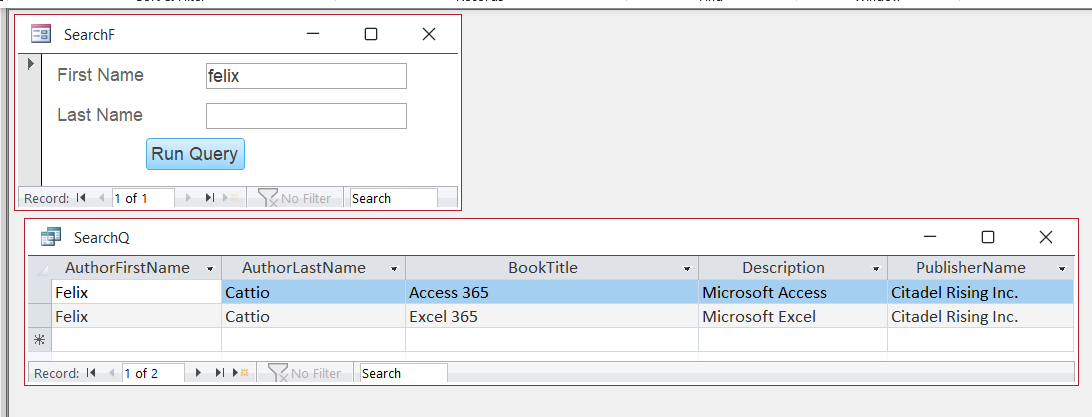Toggle the No Filter indicator in SearchQ
The height and width of the screenshot is (417, 1092).
point(303,373)
